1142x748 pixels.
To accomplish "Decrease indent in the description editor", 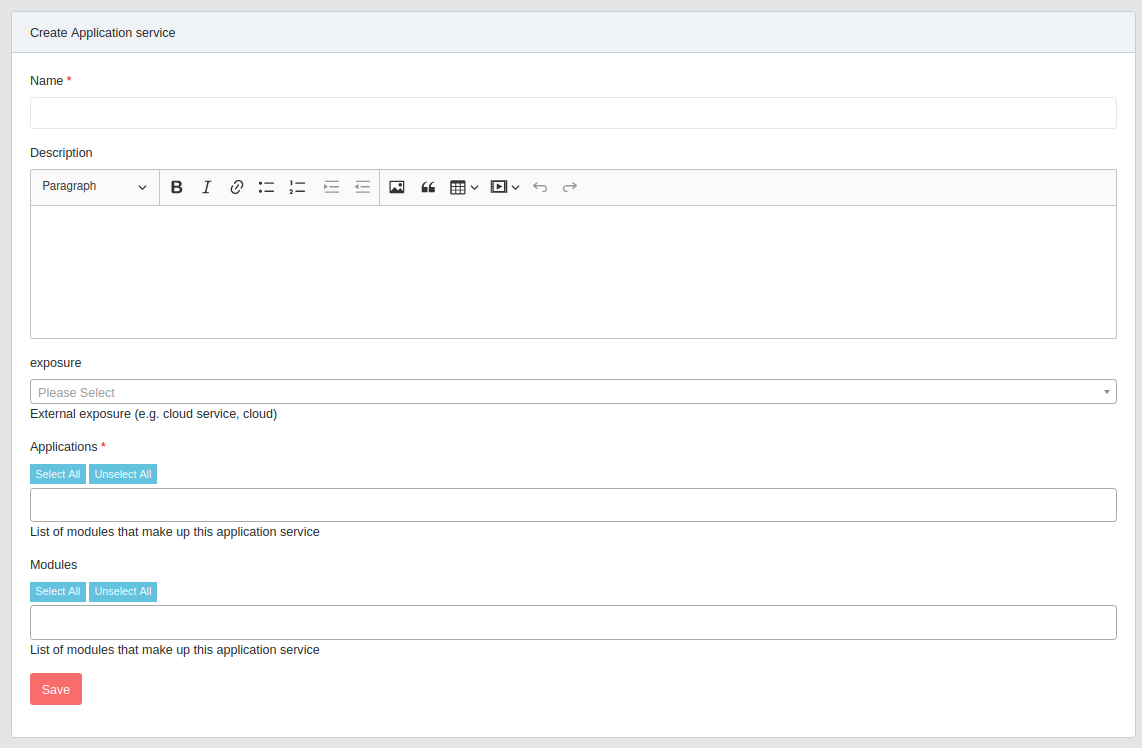I will point(362,187).
